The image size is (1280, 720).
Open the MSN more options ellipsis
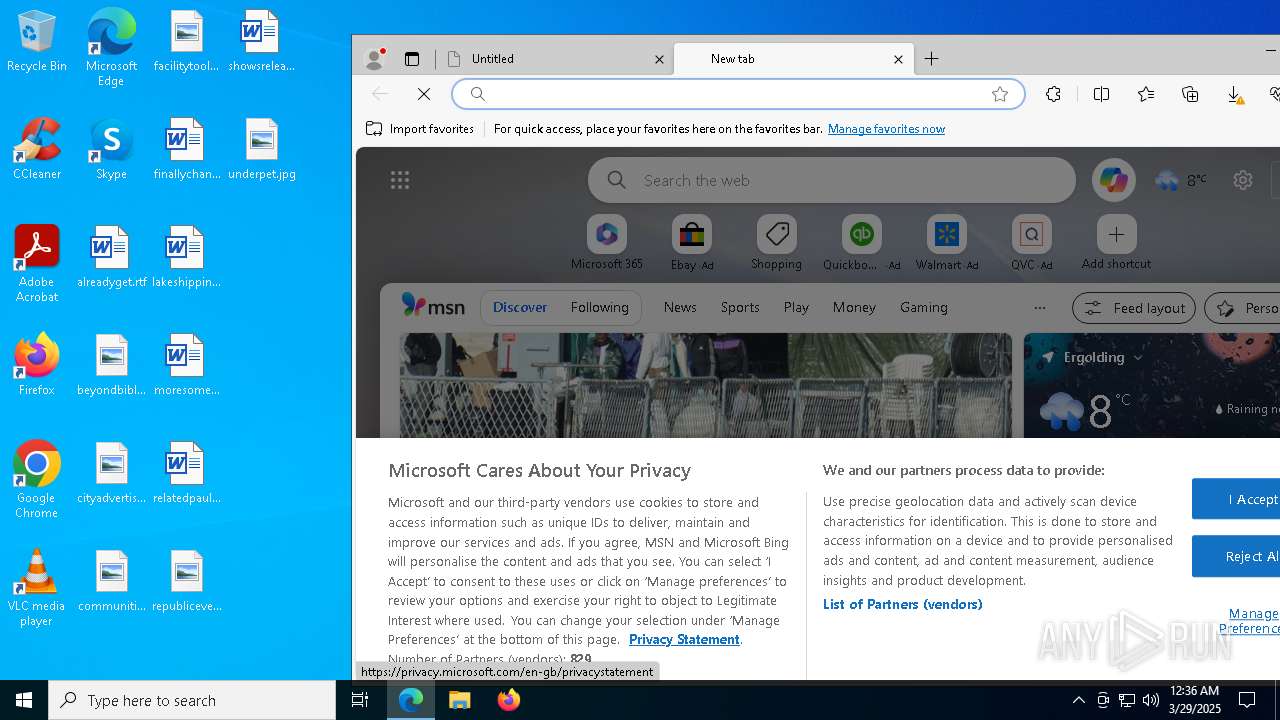[x=1040, y=308]
